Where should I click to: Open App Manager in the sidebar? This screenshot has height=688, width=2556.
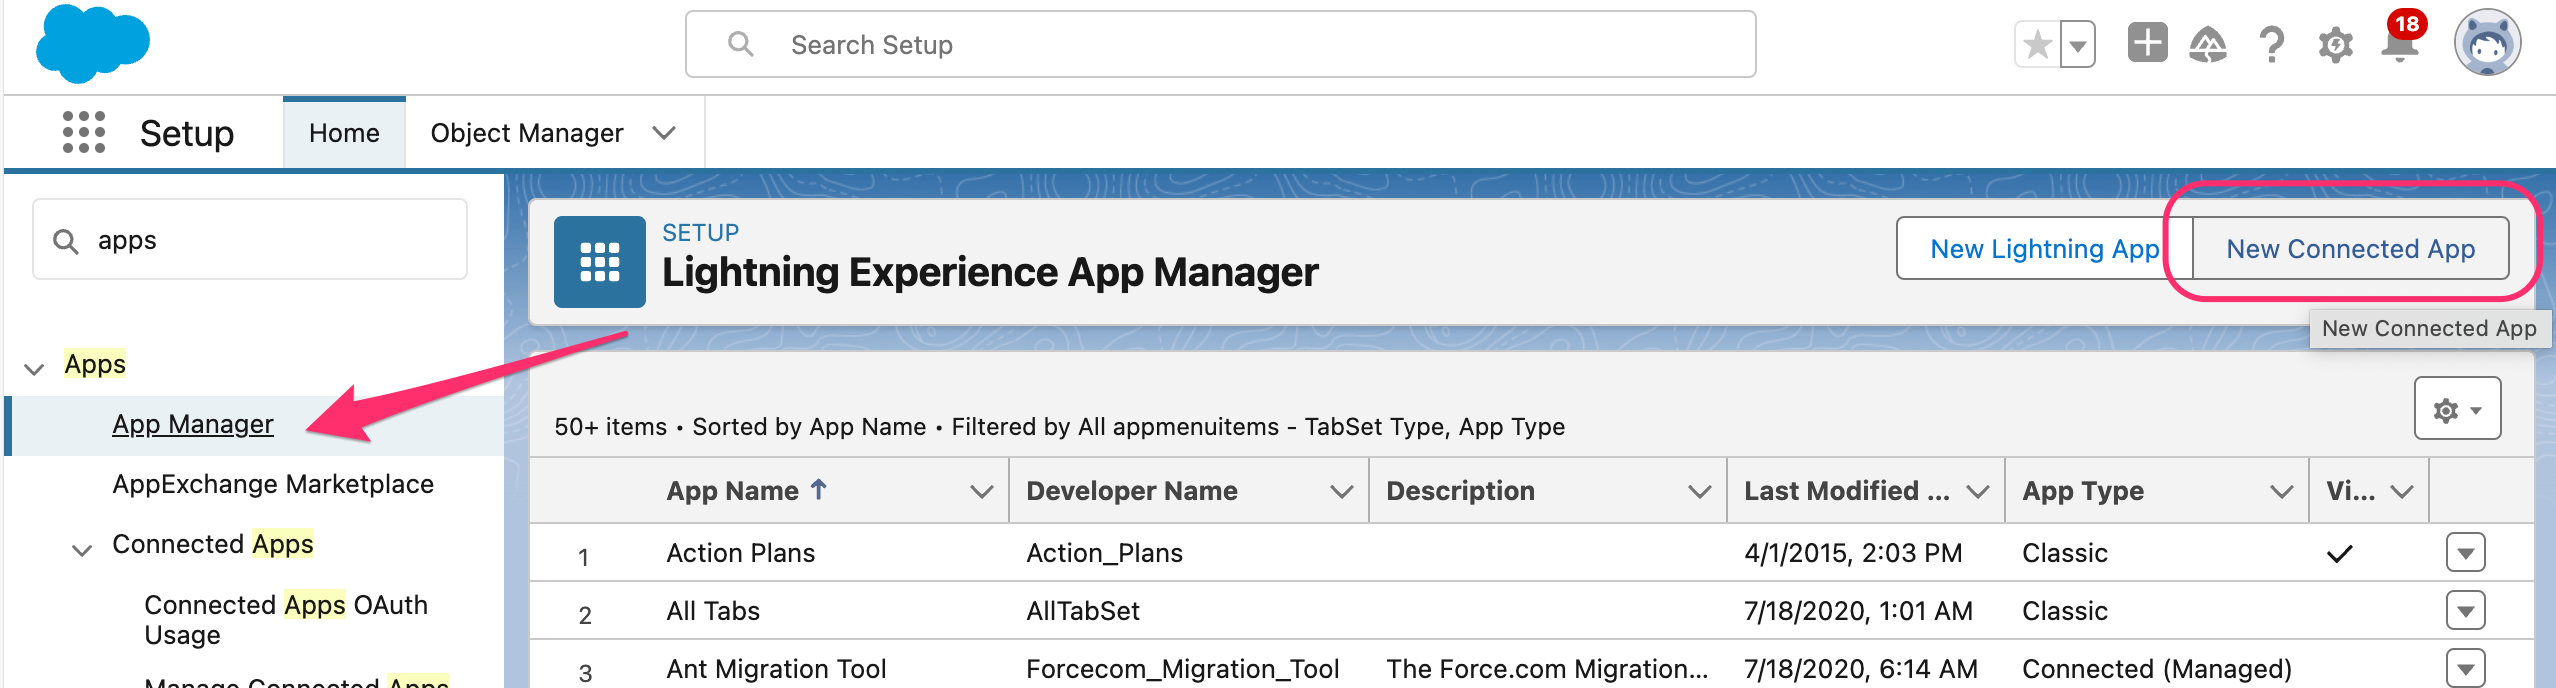point(192,424)
